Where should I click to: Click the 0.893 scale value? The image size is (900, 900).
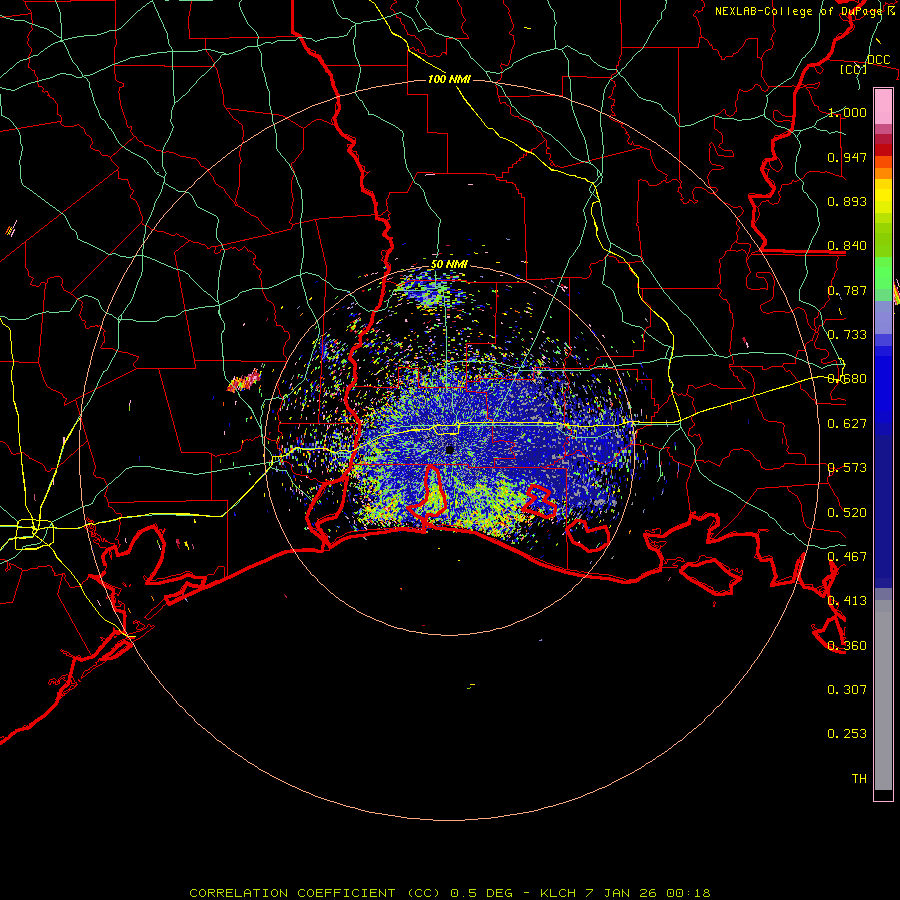click(x=847, y=201)
